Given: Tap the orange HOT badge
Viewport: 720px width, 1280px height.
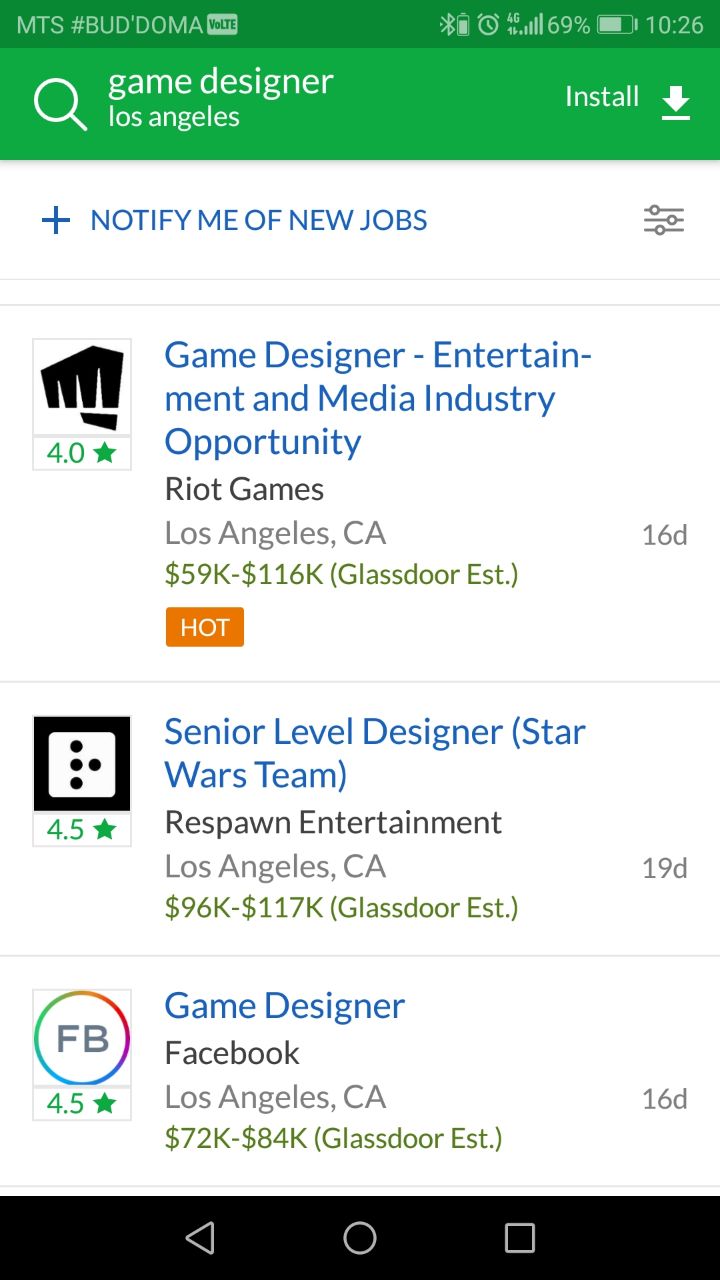Looking at the screenshot, I should point(205,628).
